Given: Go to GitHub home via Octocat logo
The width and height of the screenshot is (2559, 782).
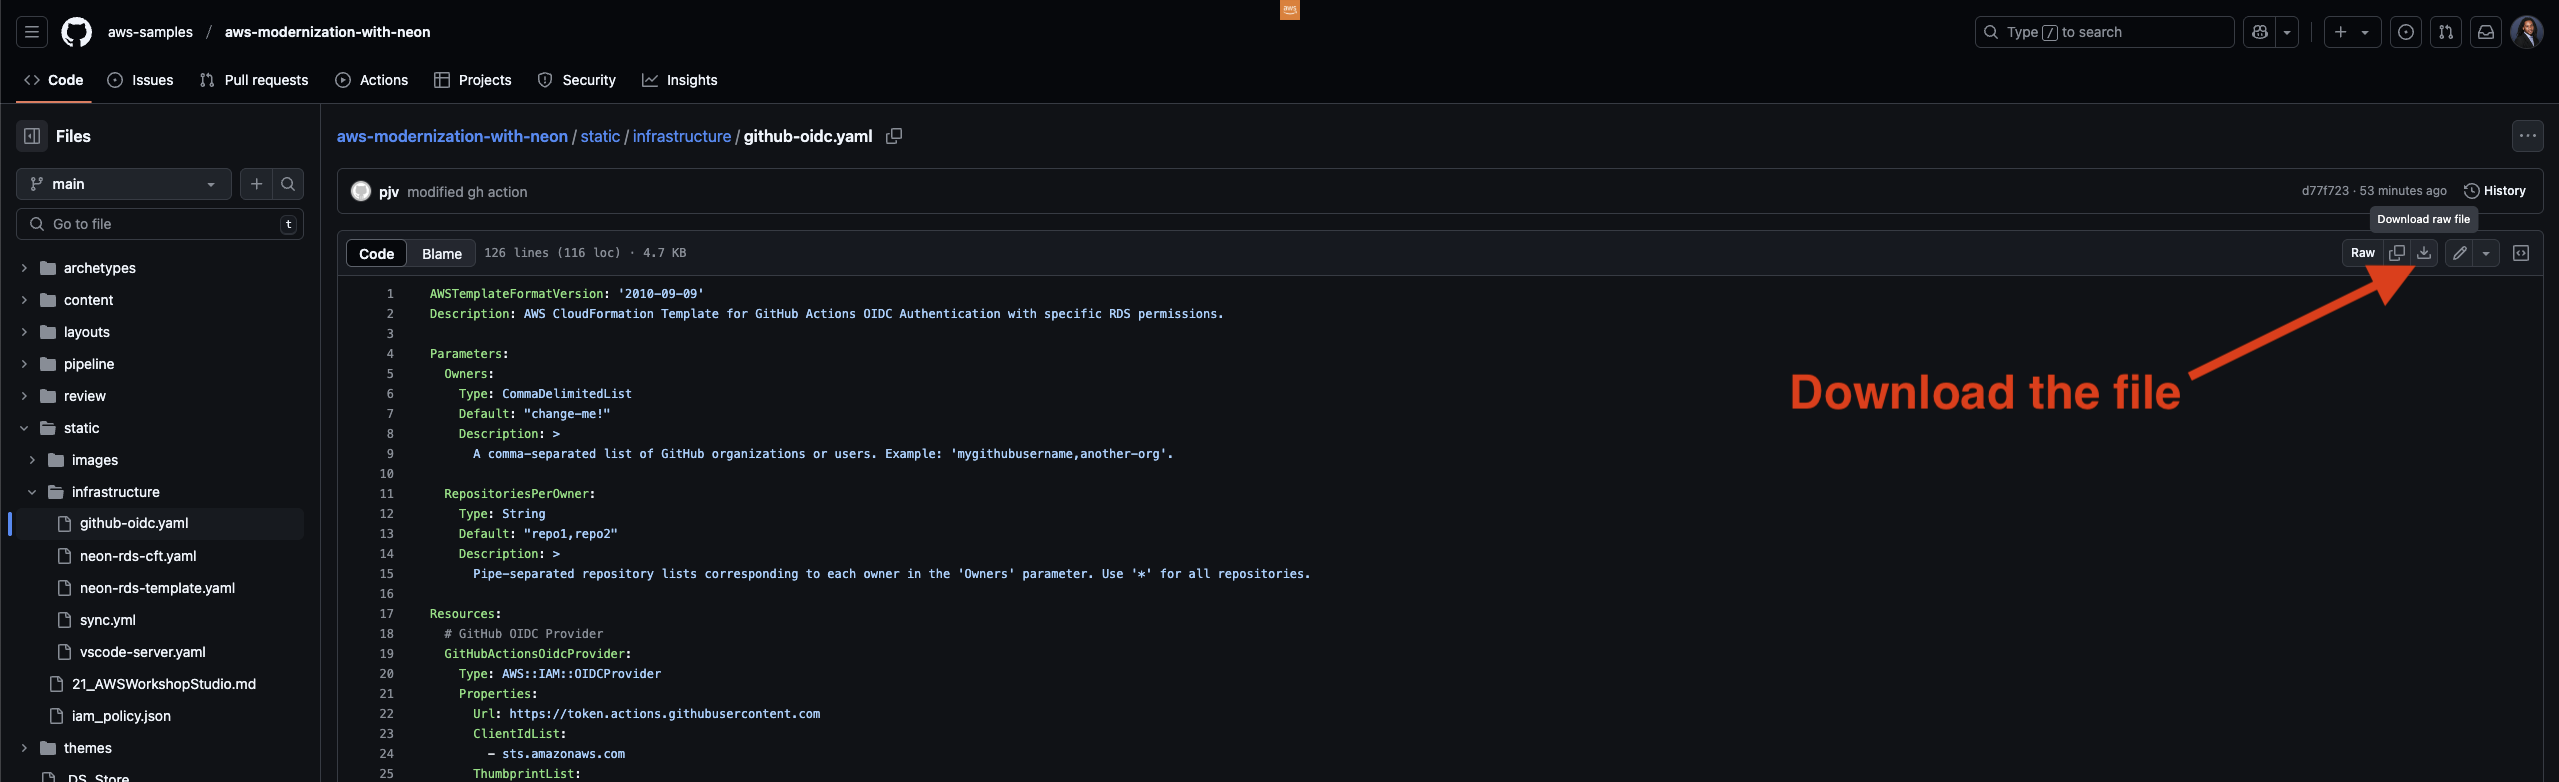Looking at the screenshot, I should [76, 32].
